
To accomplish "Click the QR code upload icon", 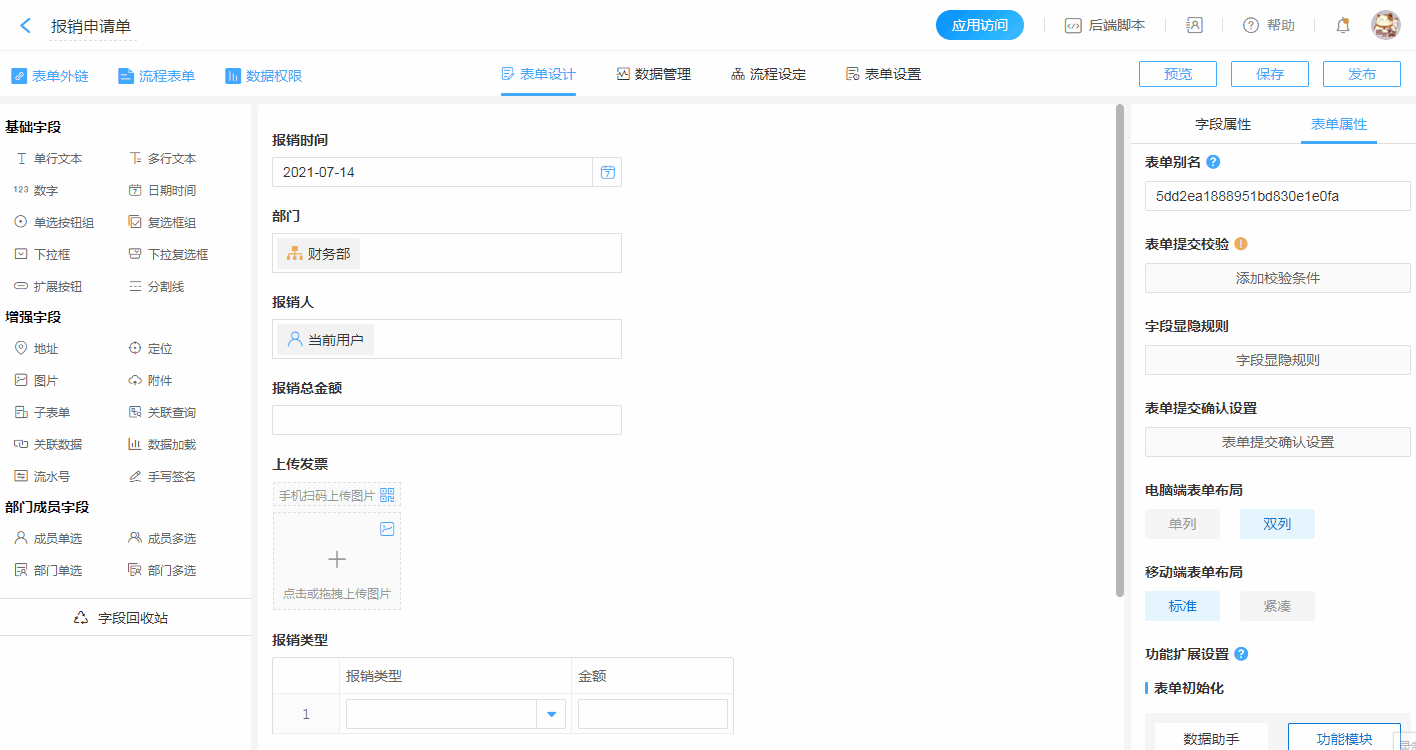I will tap(387, 495).
